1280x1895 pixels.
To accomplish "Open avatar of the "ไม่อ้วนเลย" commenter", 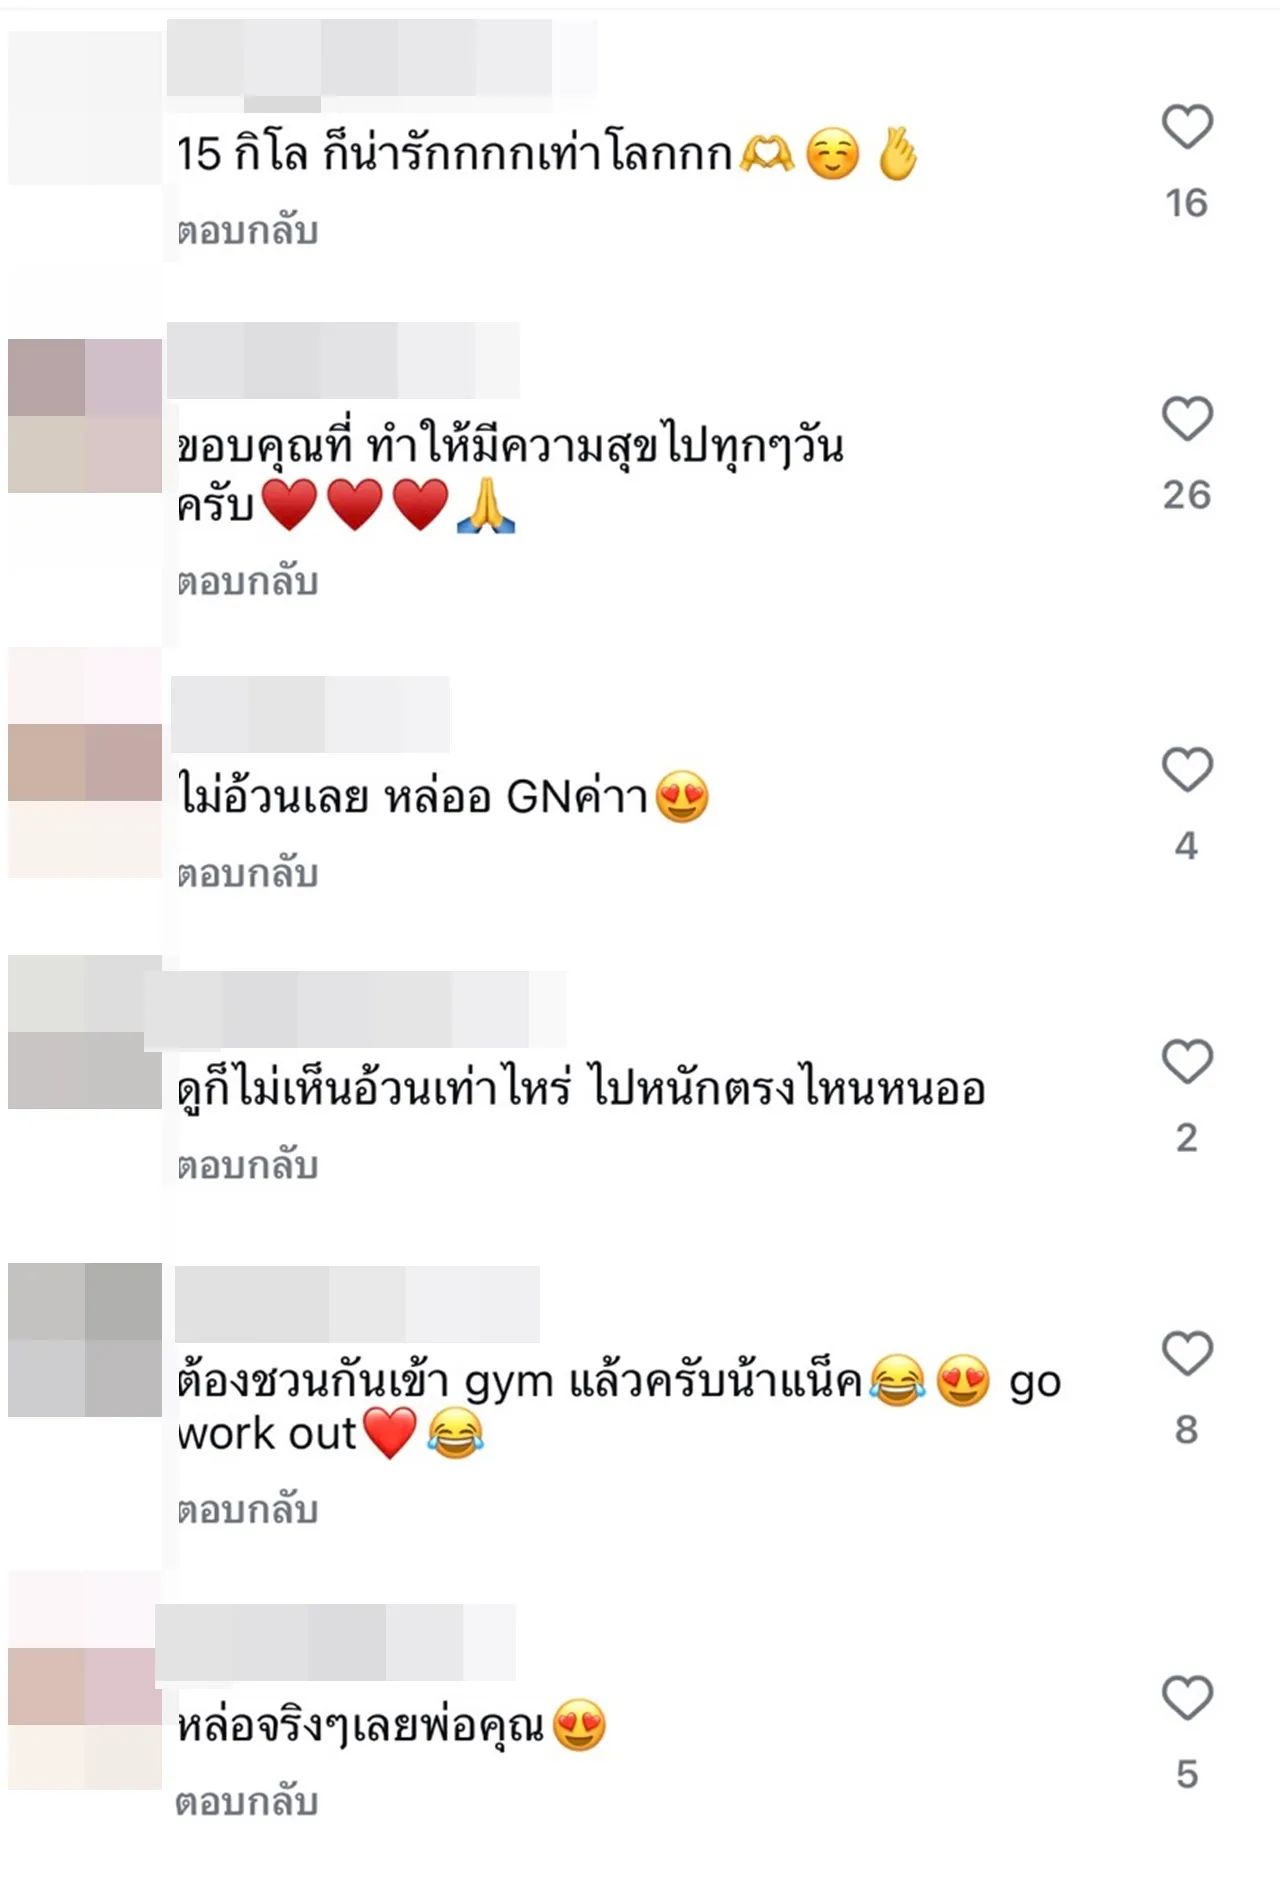I will point(85,763).
